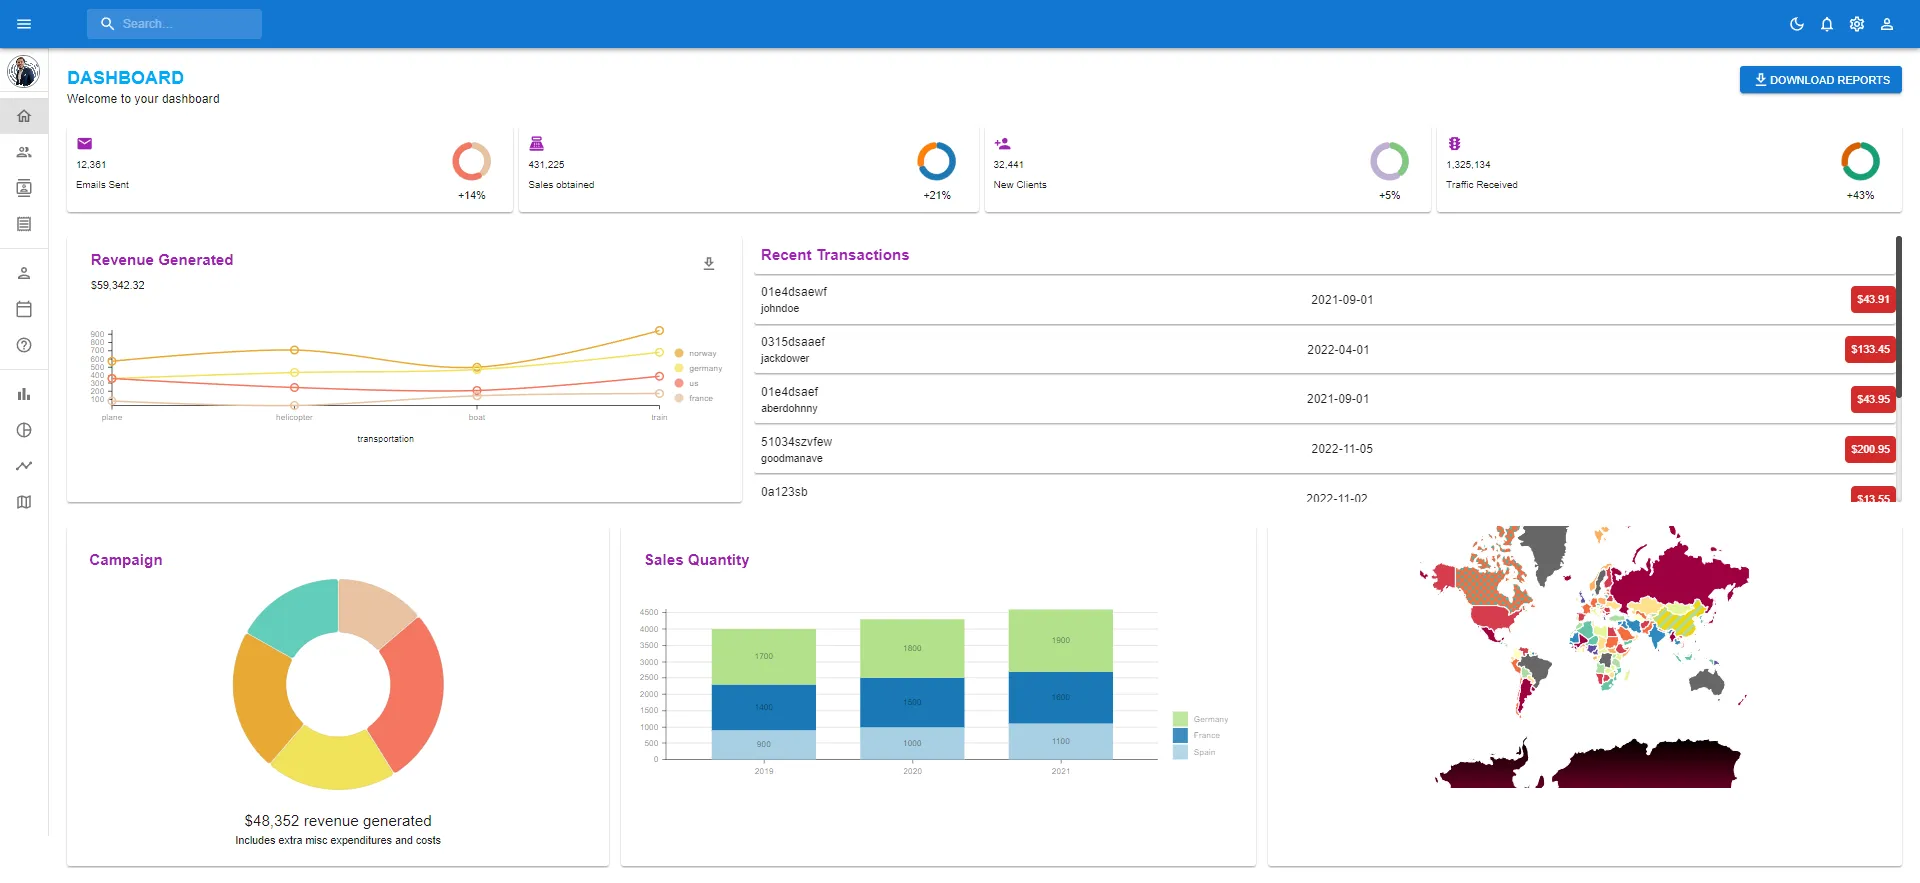Viewport: 1920px width, 883px height.
Task: Open notifications bell
Action: [1826, 24]
